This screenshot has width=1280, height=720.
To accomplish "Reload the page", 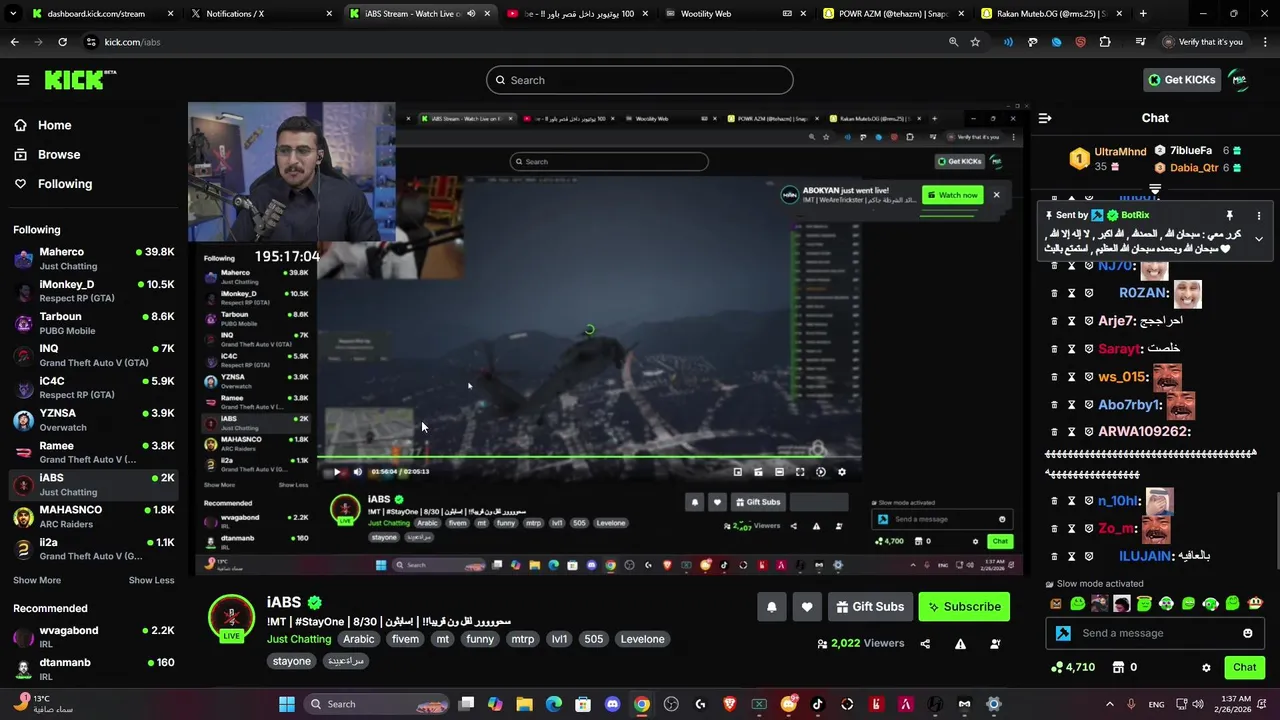I will [x=62, y=42].
